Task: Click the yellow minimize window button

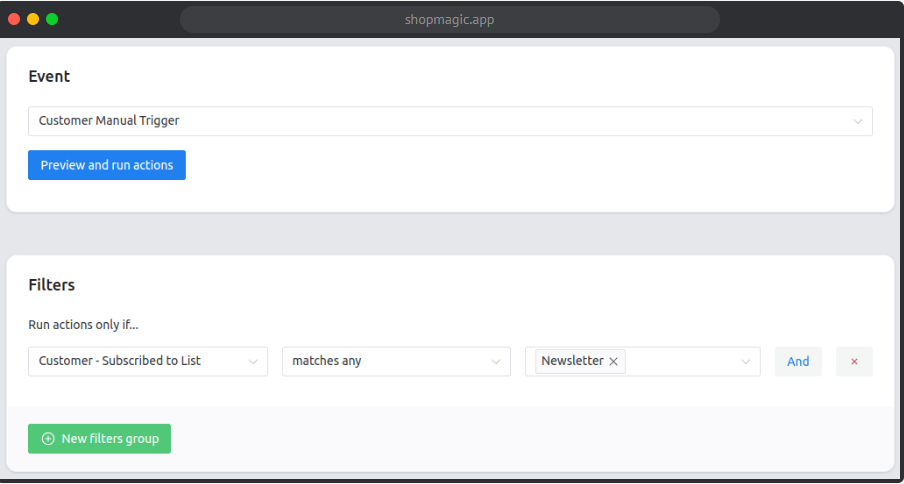Action: coord(33,19)
